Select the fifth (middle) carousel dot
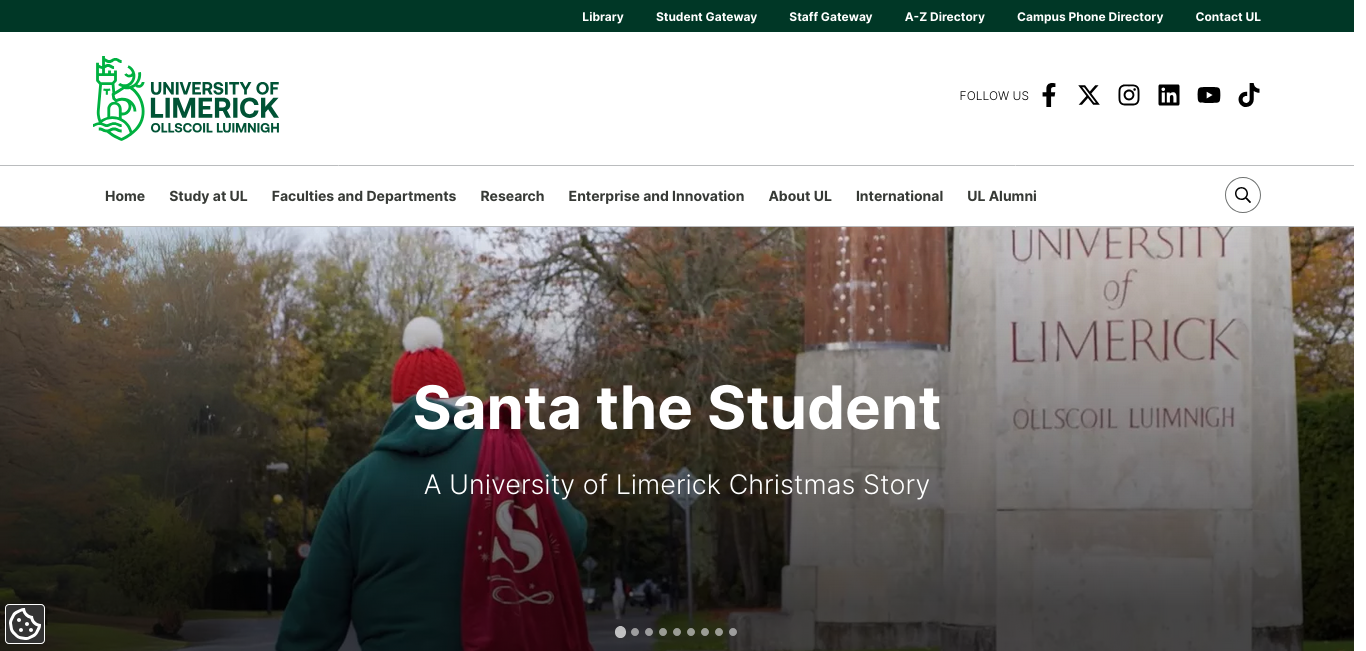 coord(677,632)
